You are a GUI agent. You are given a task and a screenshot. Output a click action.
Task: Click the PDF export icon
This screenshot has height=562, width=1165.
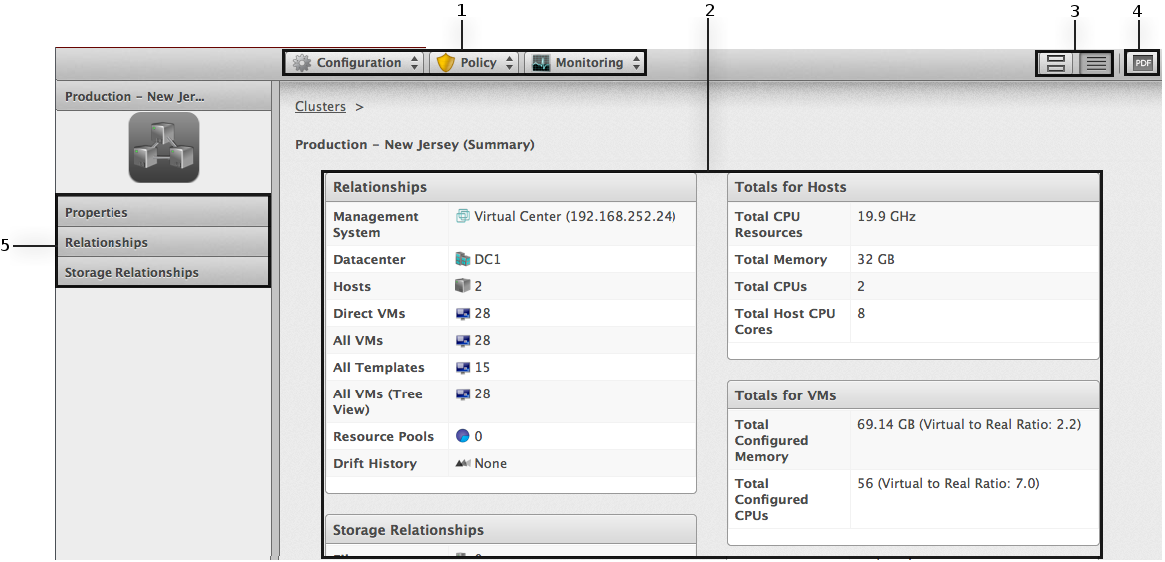(x=1142, y=63)
